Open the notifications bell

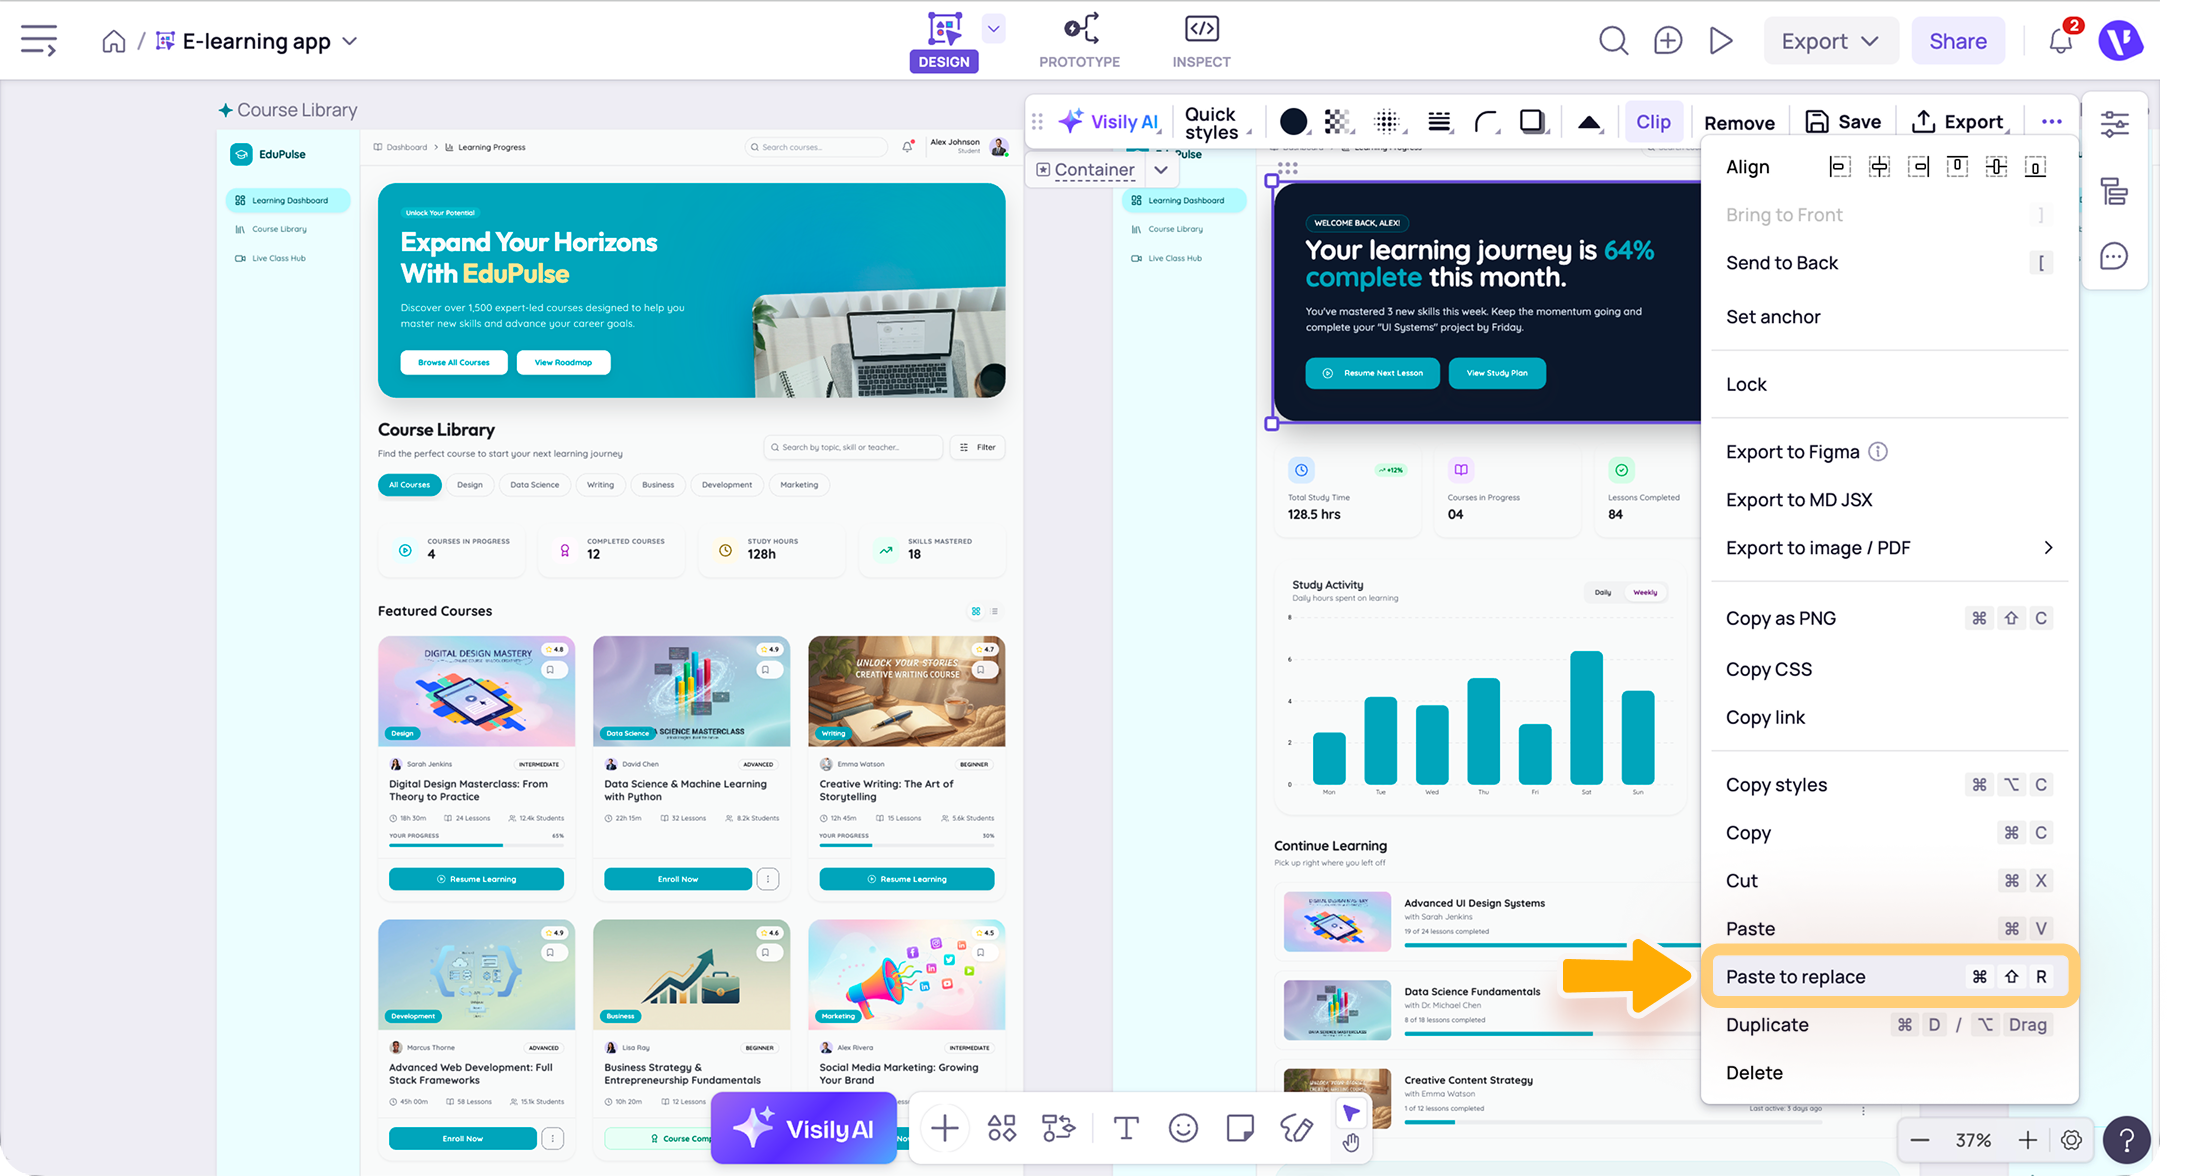2061,41
